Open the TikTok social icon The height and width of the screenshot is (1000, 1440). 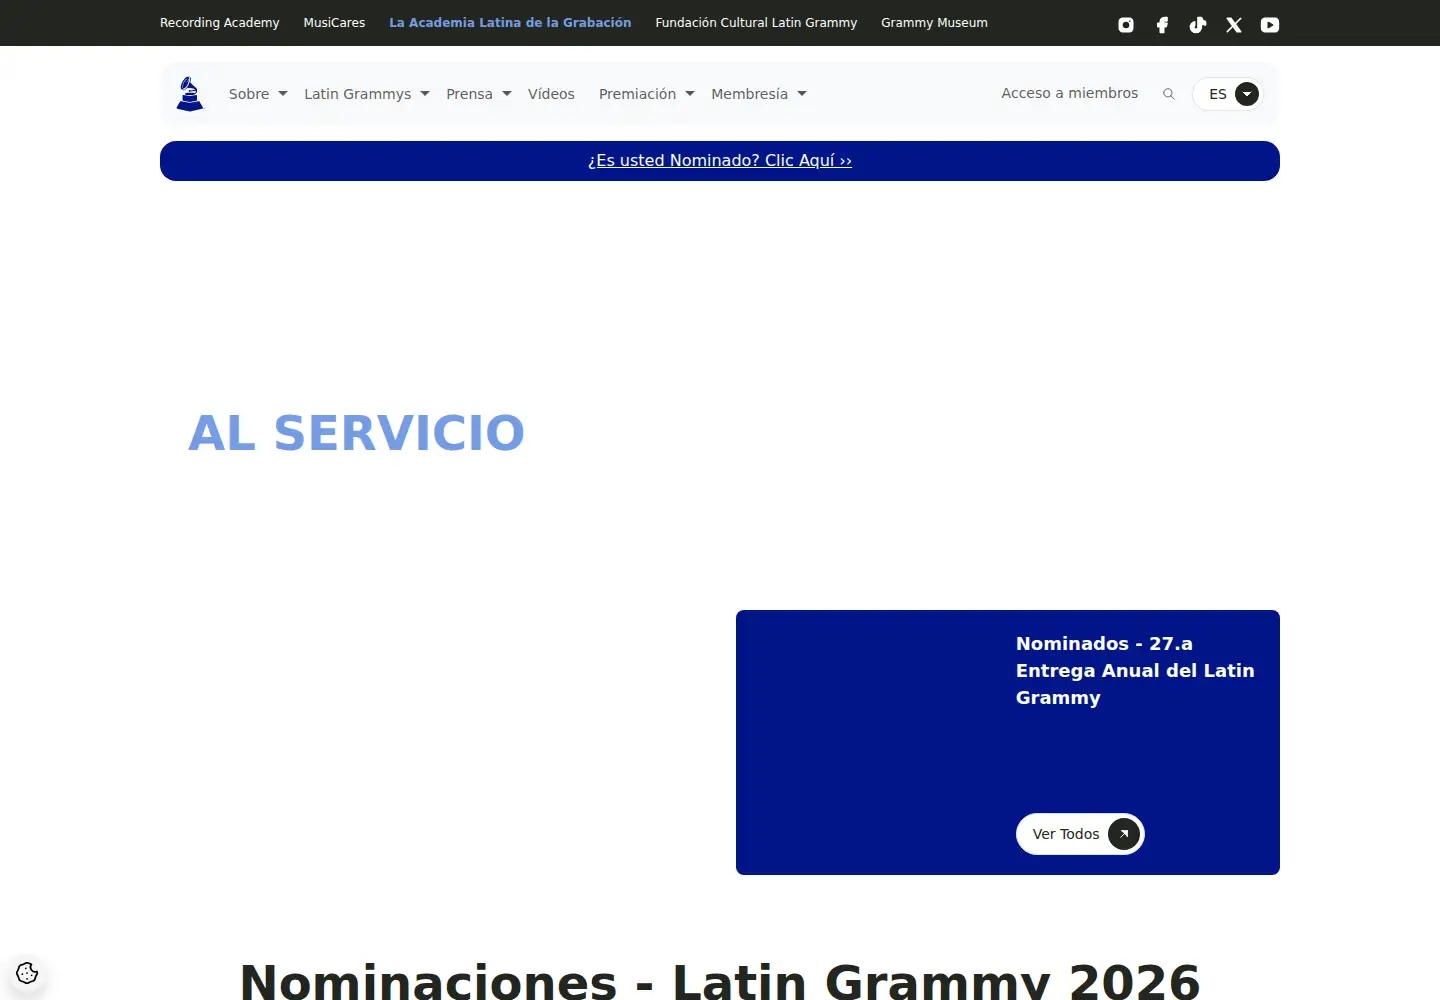pos(1198,25)
